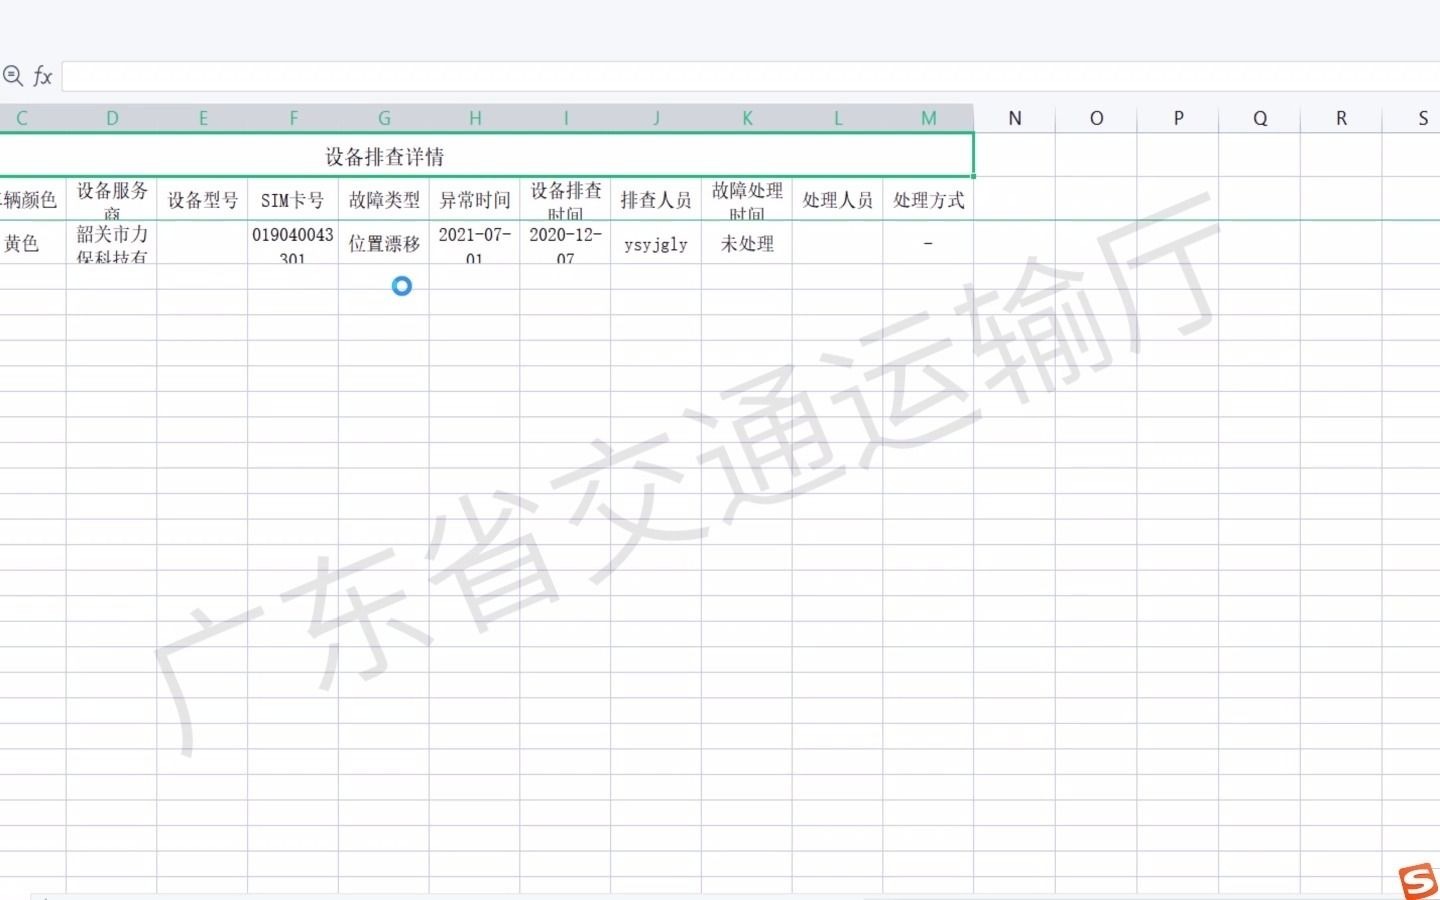
Task: Select column N header
Action: pyautogui.click(x=1015, y=118)
